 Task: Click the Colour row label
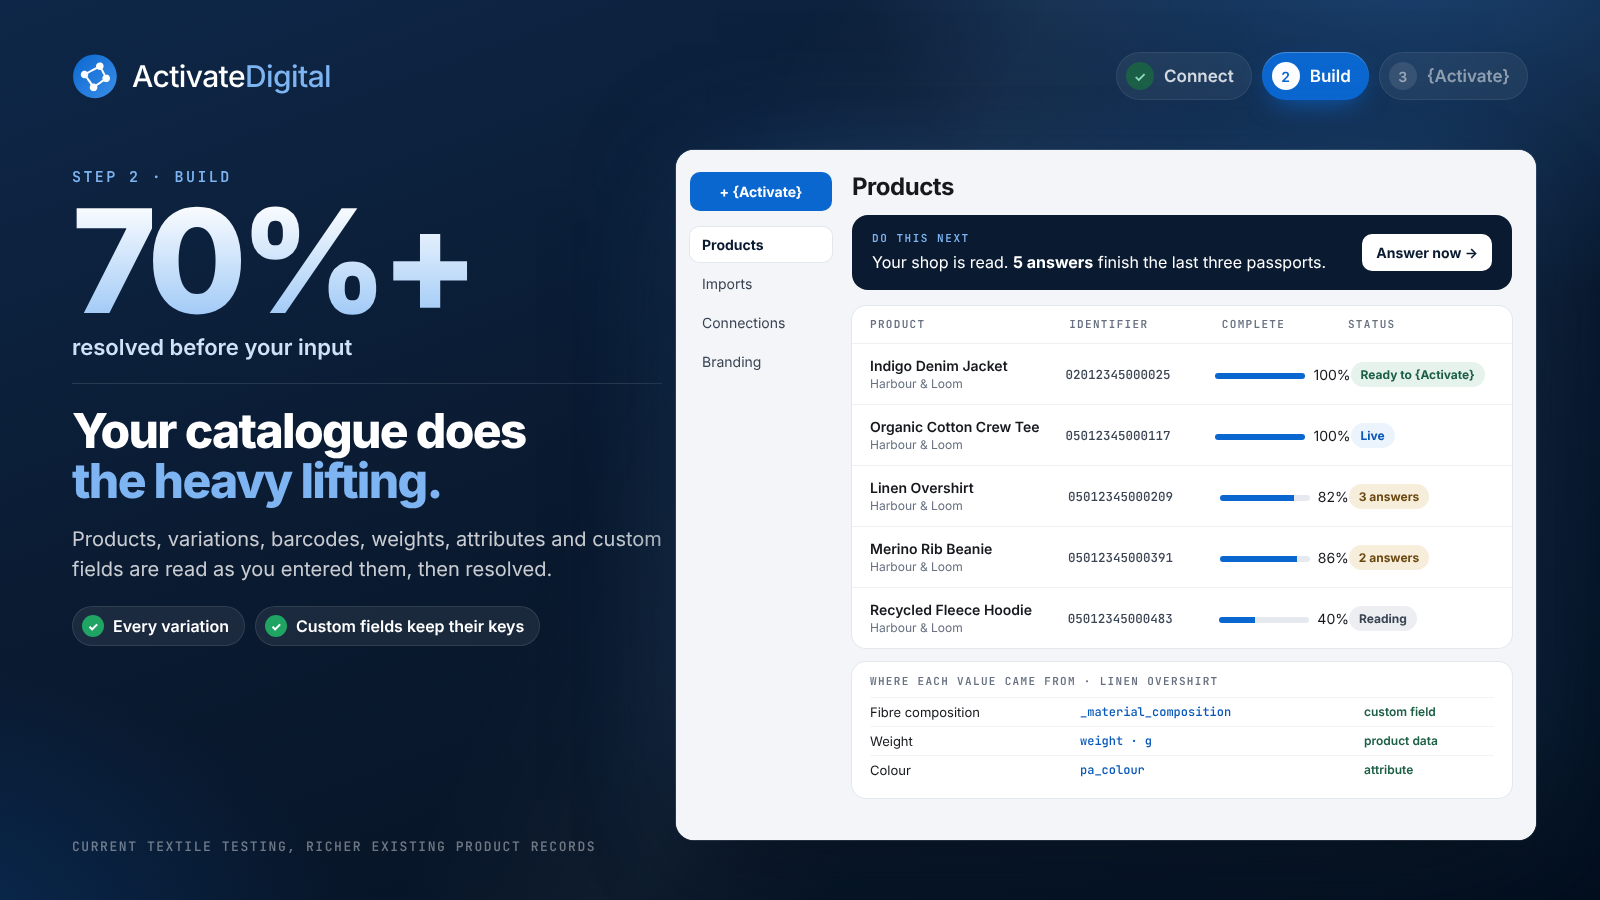point(890,771)
